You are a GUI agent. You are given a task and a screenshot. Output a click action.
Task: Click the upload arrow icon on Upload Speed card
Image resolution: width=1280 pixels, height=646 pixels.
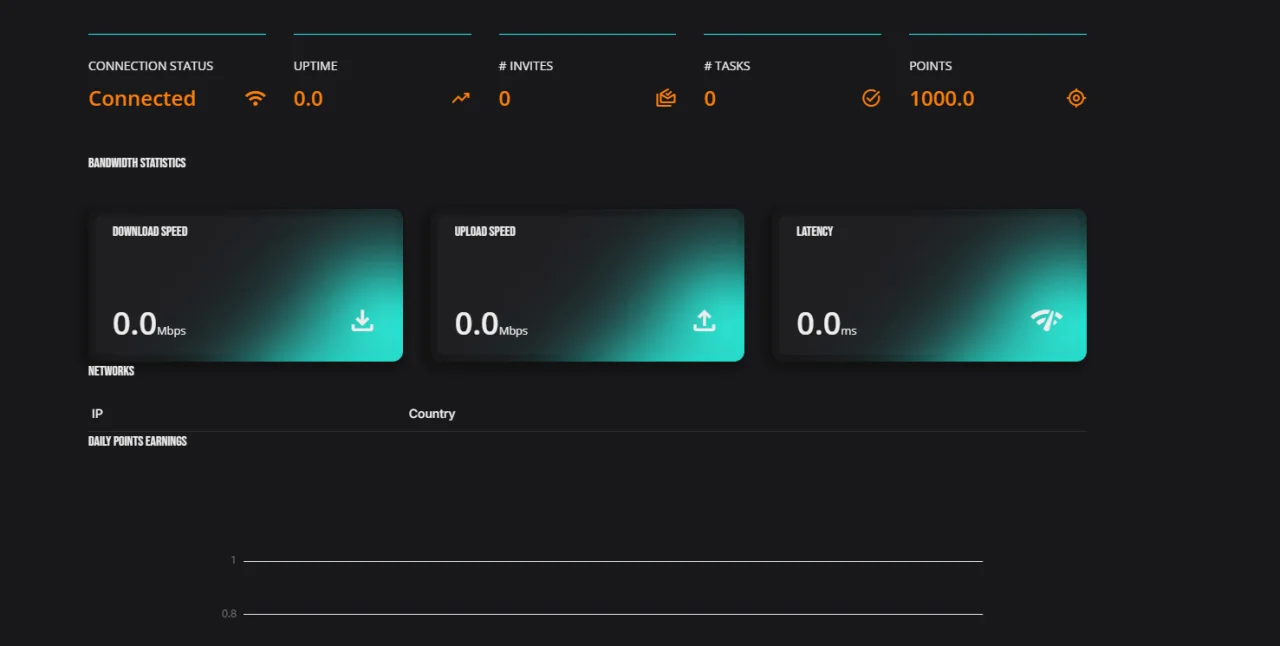point(704,321)
